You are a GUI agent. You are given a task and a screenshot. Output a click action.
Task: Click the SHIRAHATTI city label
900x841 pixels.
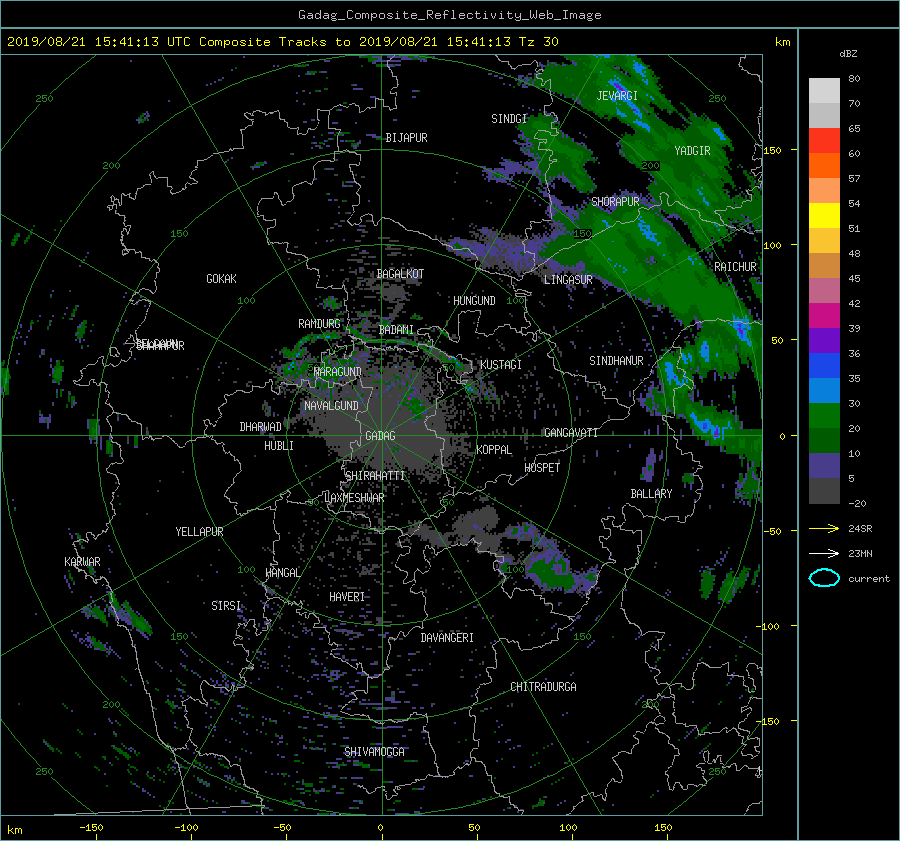pyautogui.click(x=375, y=476)
